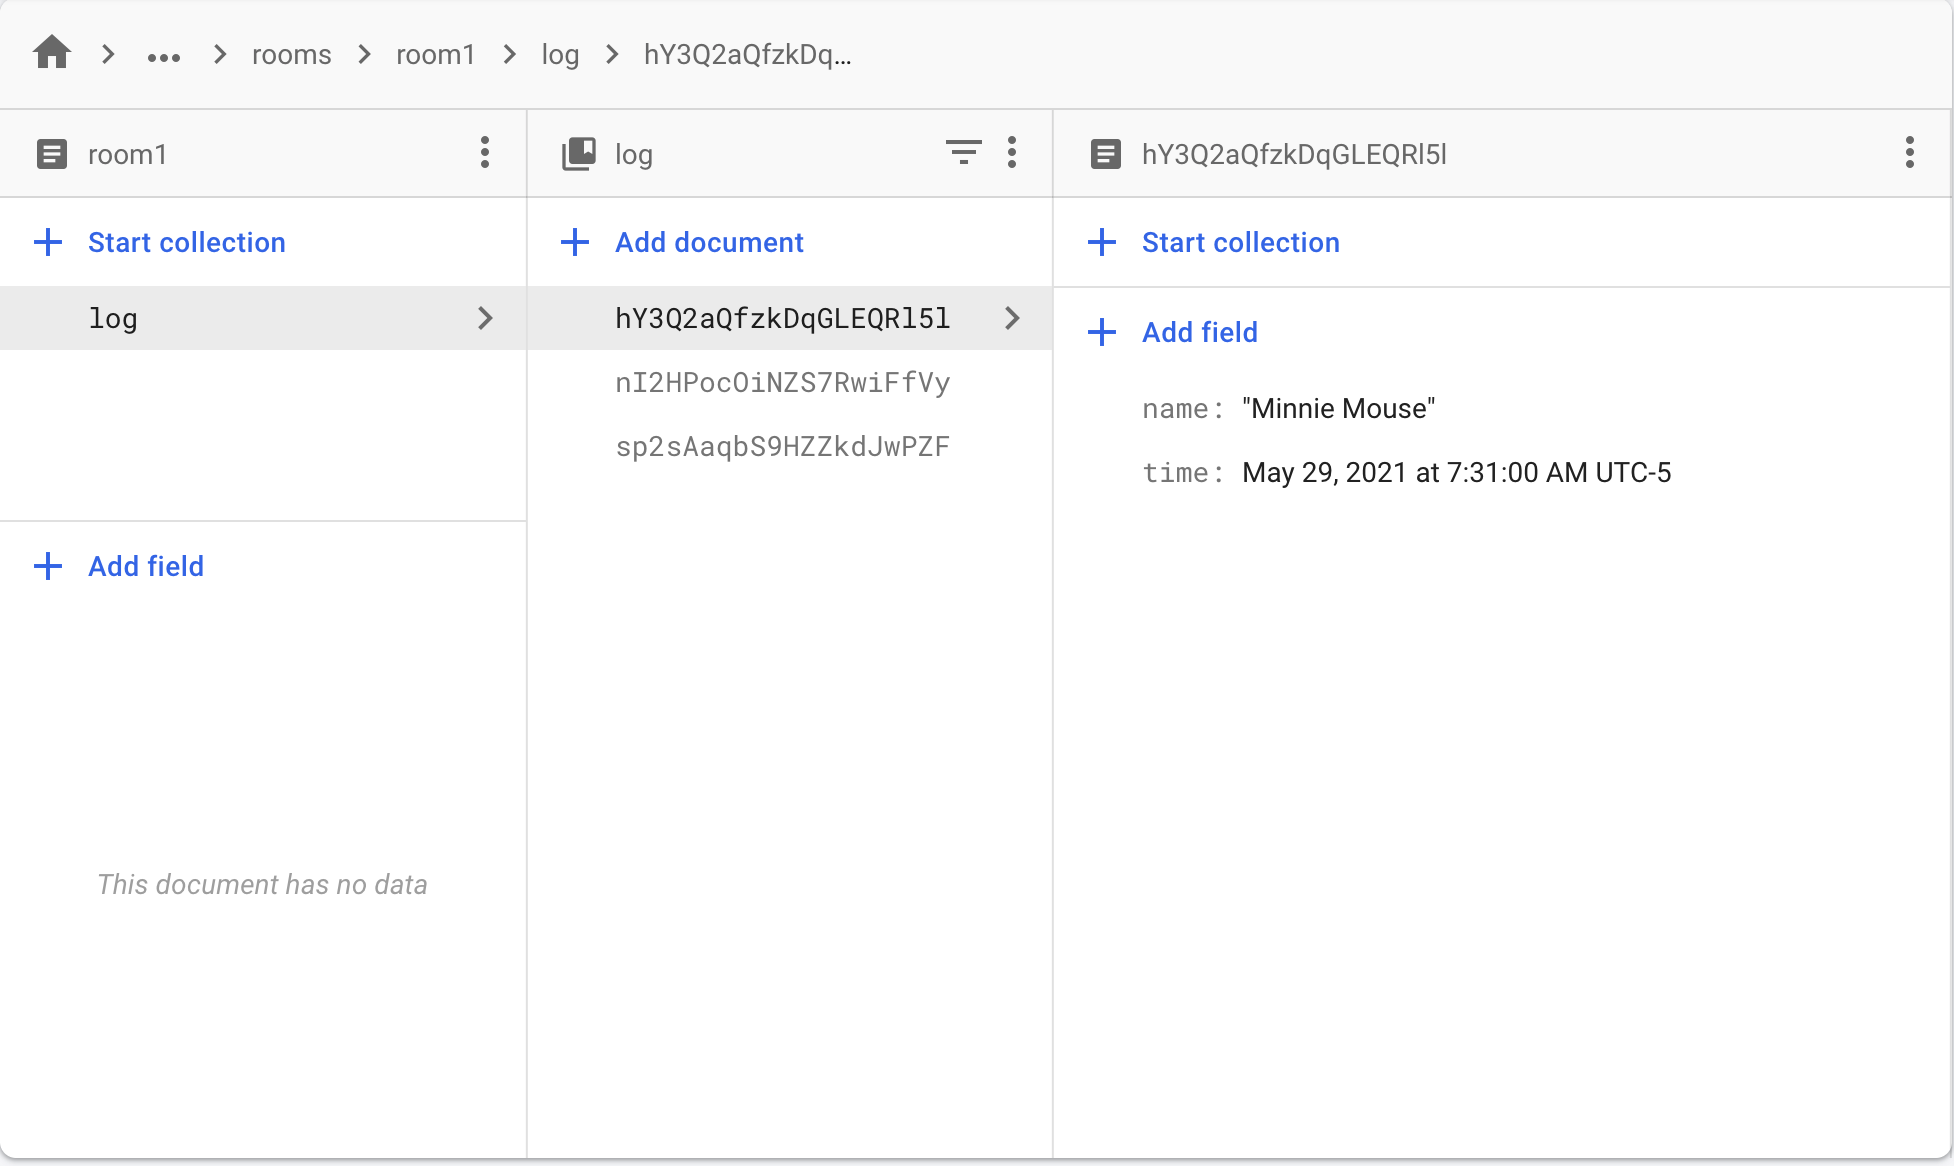Expand the log collection chevron
This screenshot has width=1954, height=1166.
[485, 318]
